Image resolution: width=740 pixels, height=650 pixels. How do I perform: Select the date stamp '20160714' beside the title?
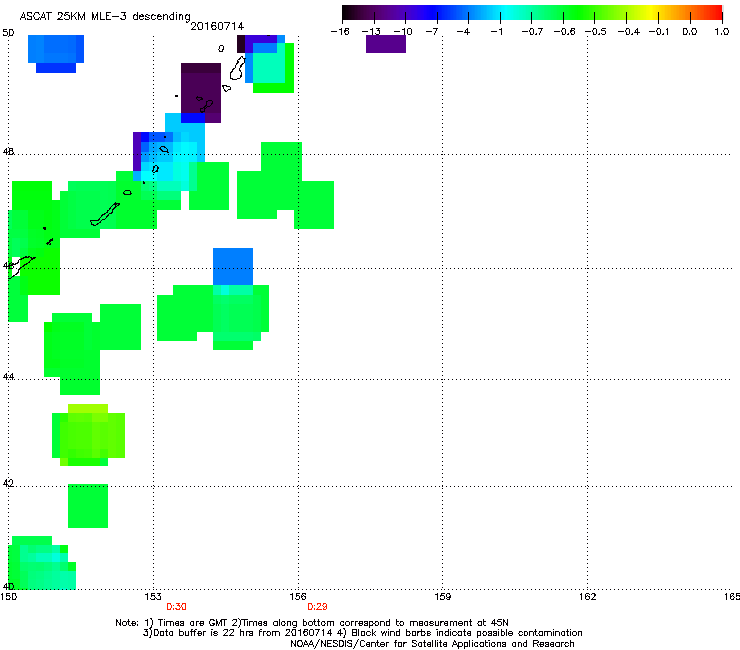(217, 26)
